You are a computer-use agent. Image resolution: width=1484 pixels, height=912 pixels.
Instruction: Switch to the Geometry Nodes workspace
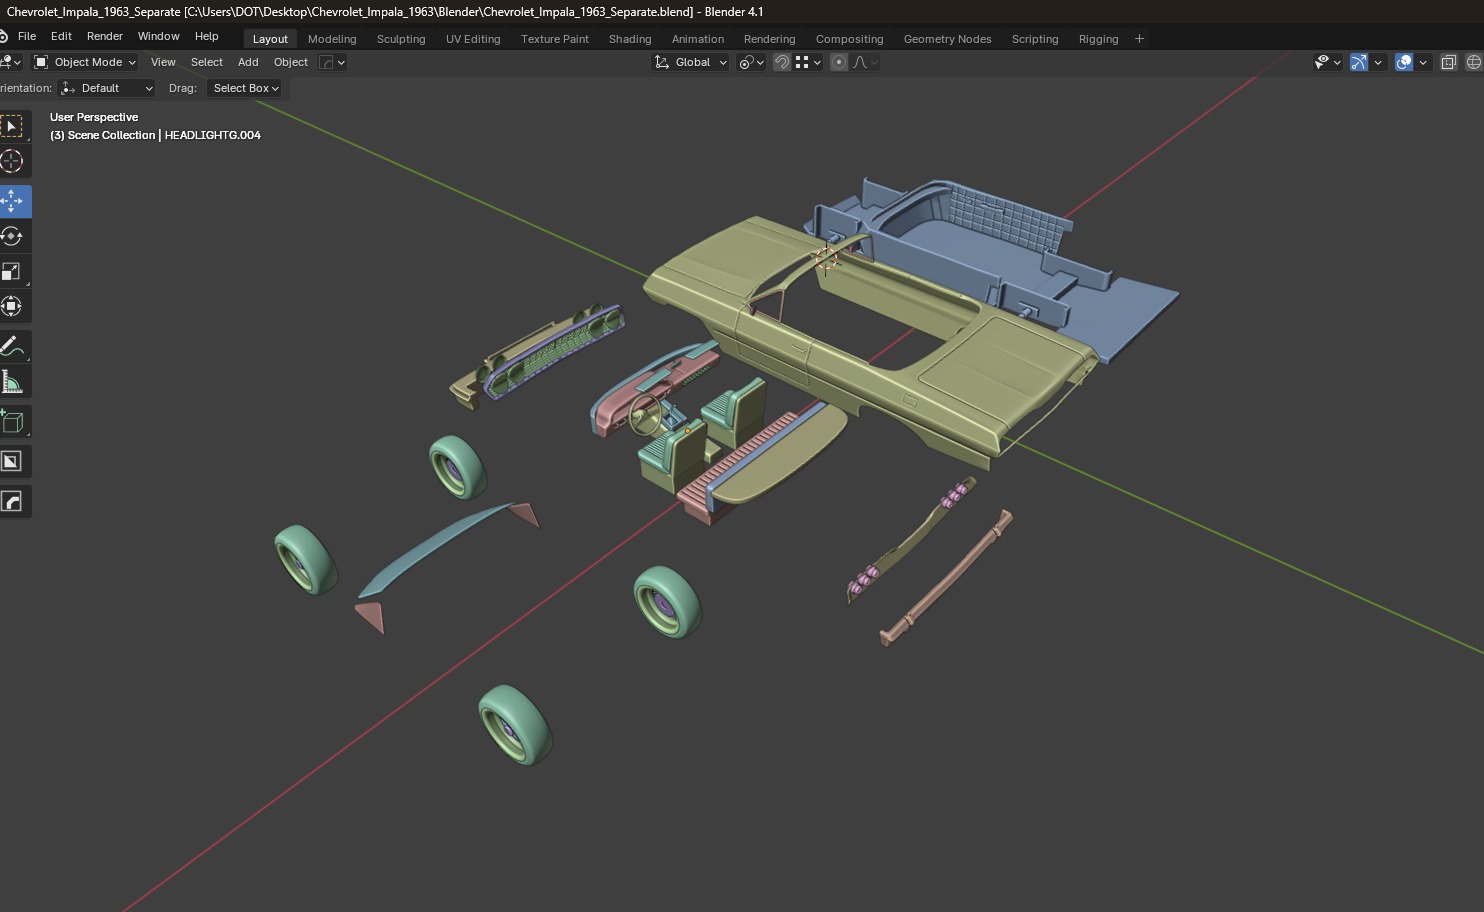948,39
